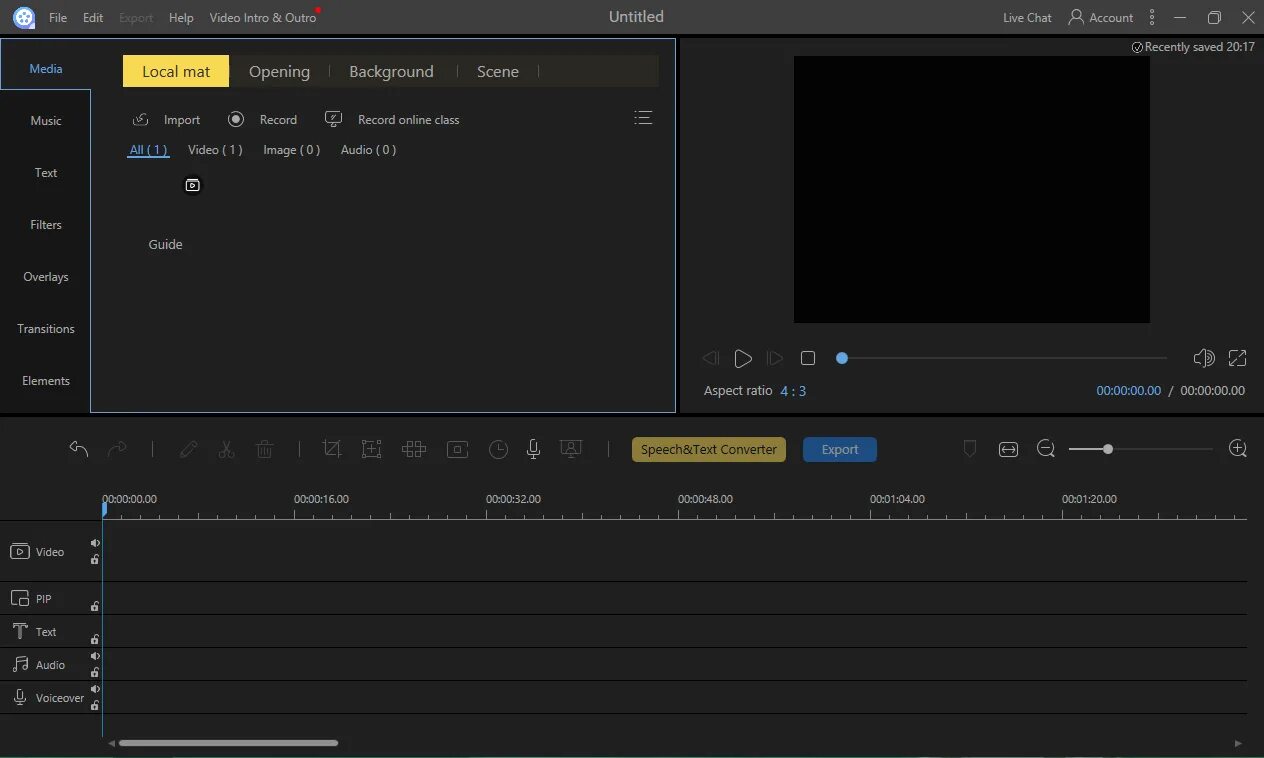Click the Split scissors icon in toolbar
The height and width of the screenshot is (758, 1264).
pos(226,450)
